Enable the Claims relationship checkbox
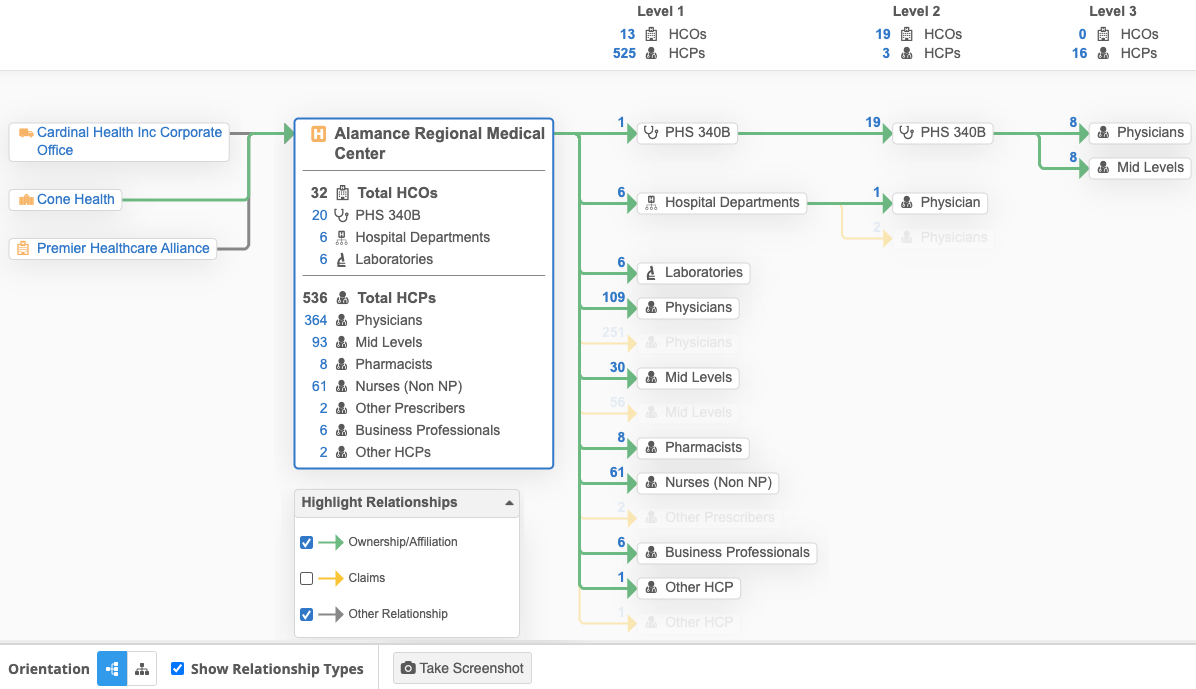1196x689 pixels. tap(307, 579)
